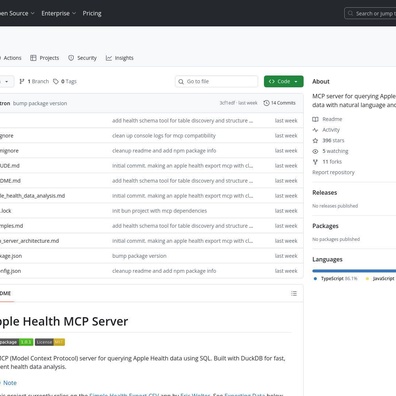396x396 pixels.
Task: Click the star icon in About
Action: tap(315, 140)
